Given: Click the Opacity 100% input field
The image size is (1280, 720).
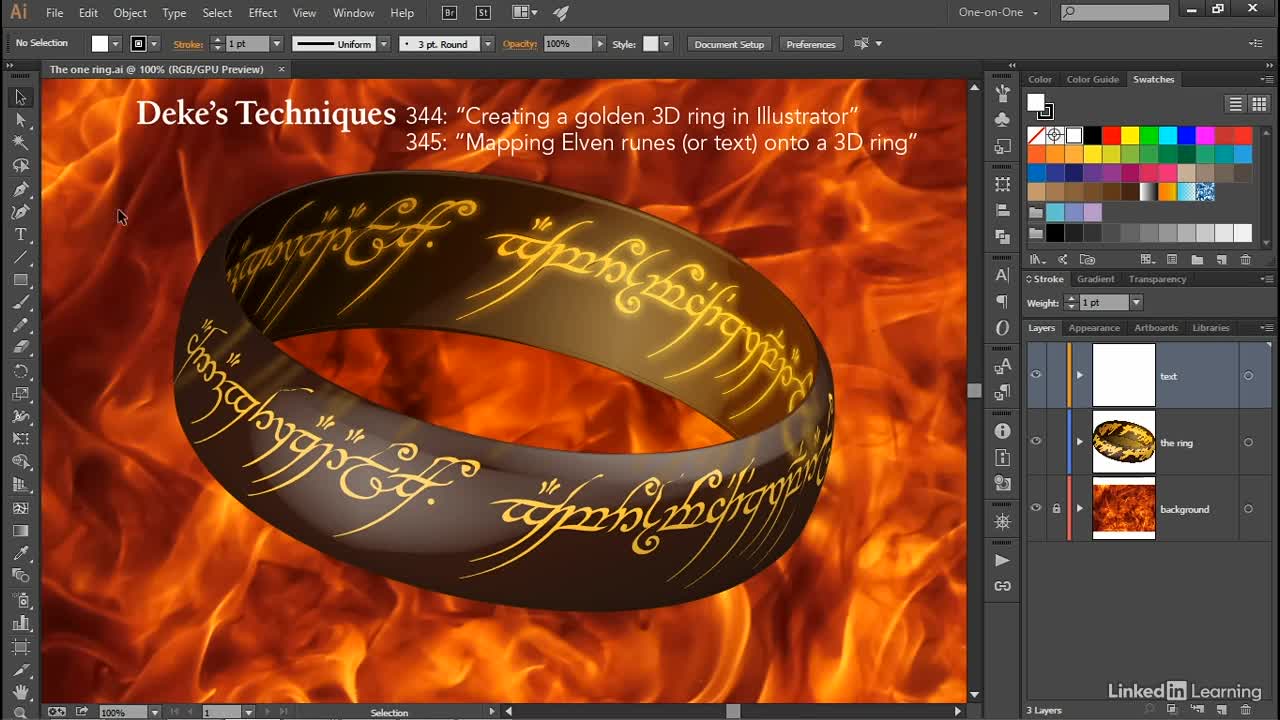Looking at the screenshot, I should 568,44.
